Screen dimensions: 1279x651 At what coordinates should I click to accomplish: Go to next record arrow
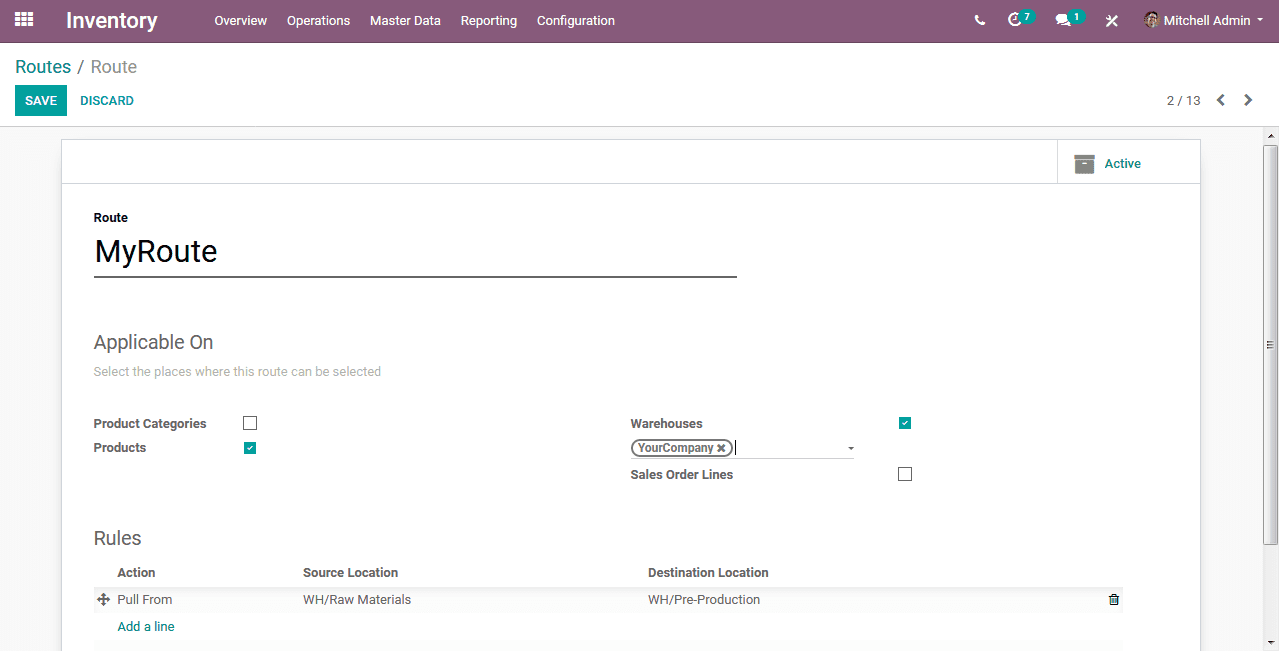click(x=1248, y=100)
